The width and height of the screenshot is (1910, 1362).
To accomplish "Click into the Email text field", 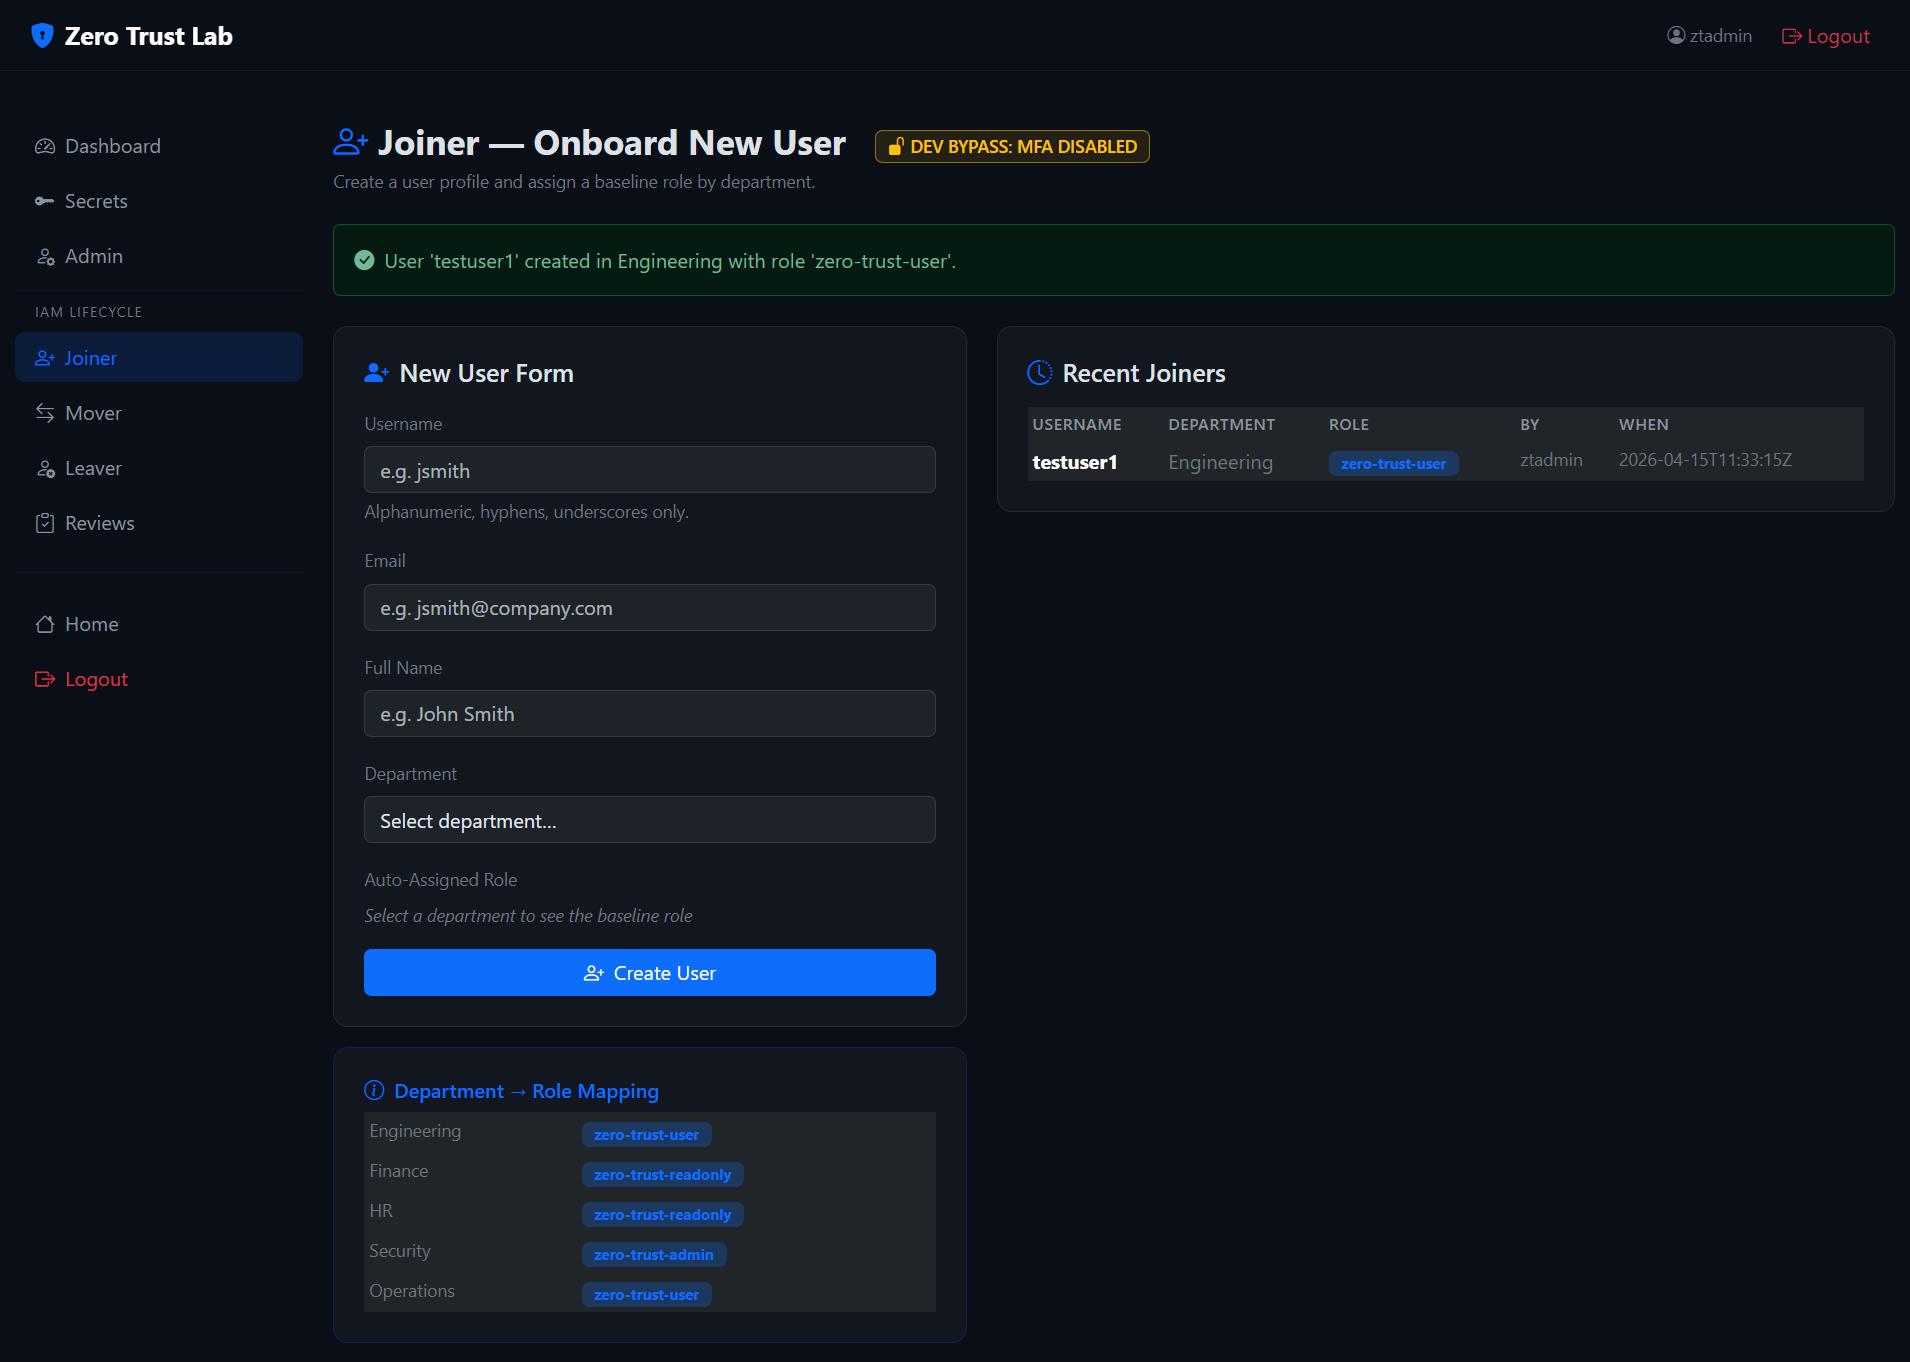I will (x=649, y=608).
